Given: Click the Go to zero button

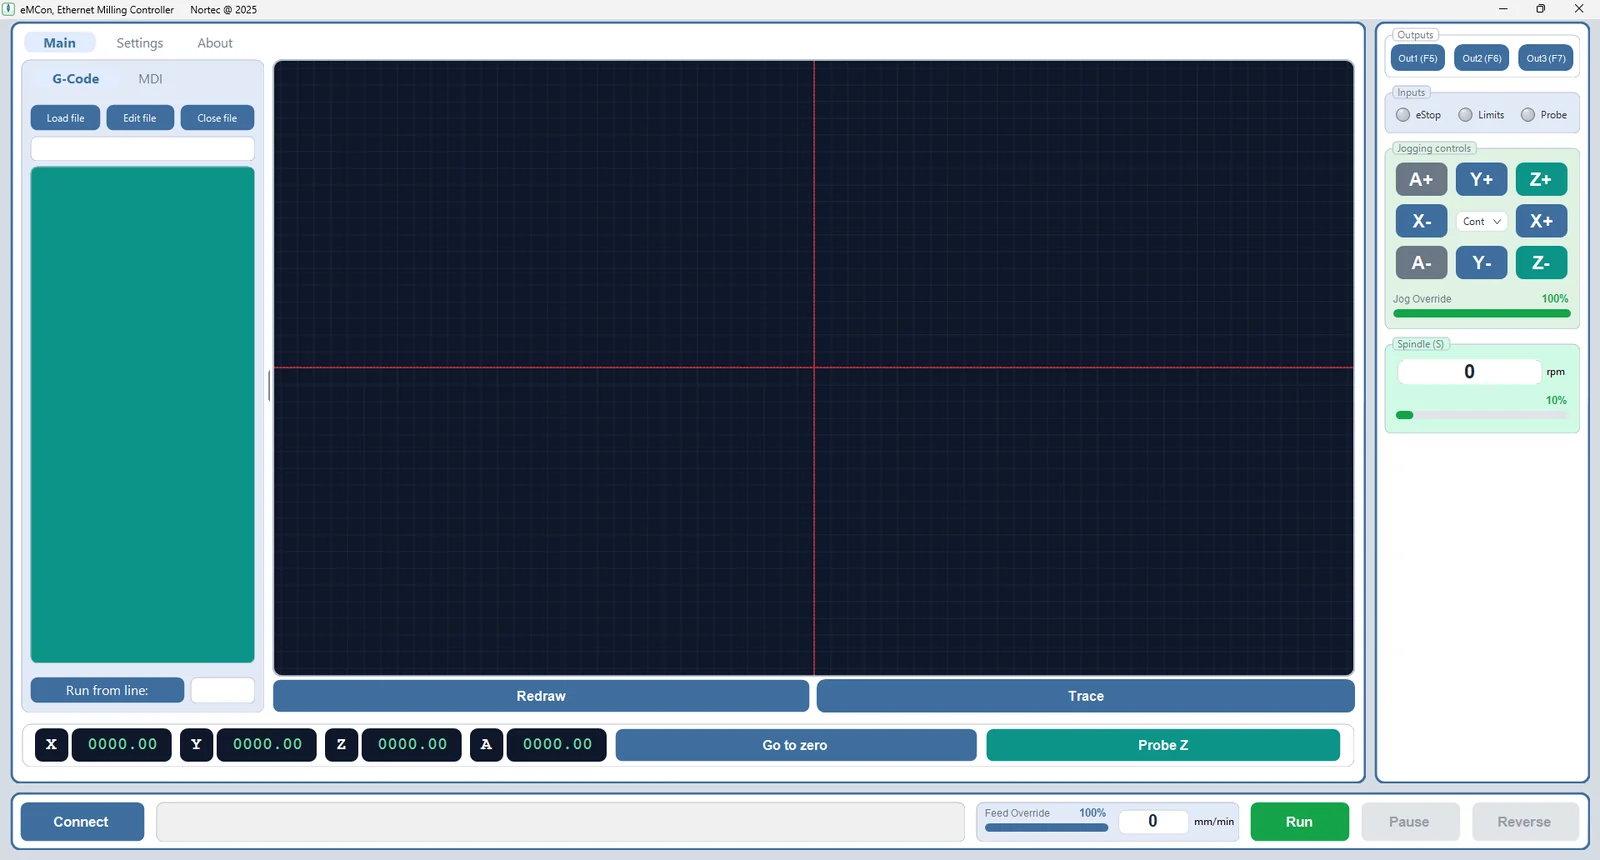Looking at the screenshot, I should (796, 745).
